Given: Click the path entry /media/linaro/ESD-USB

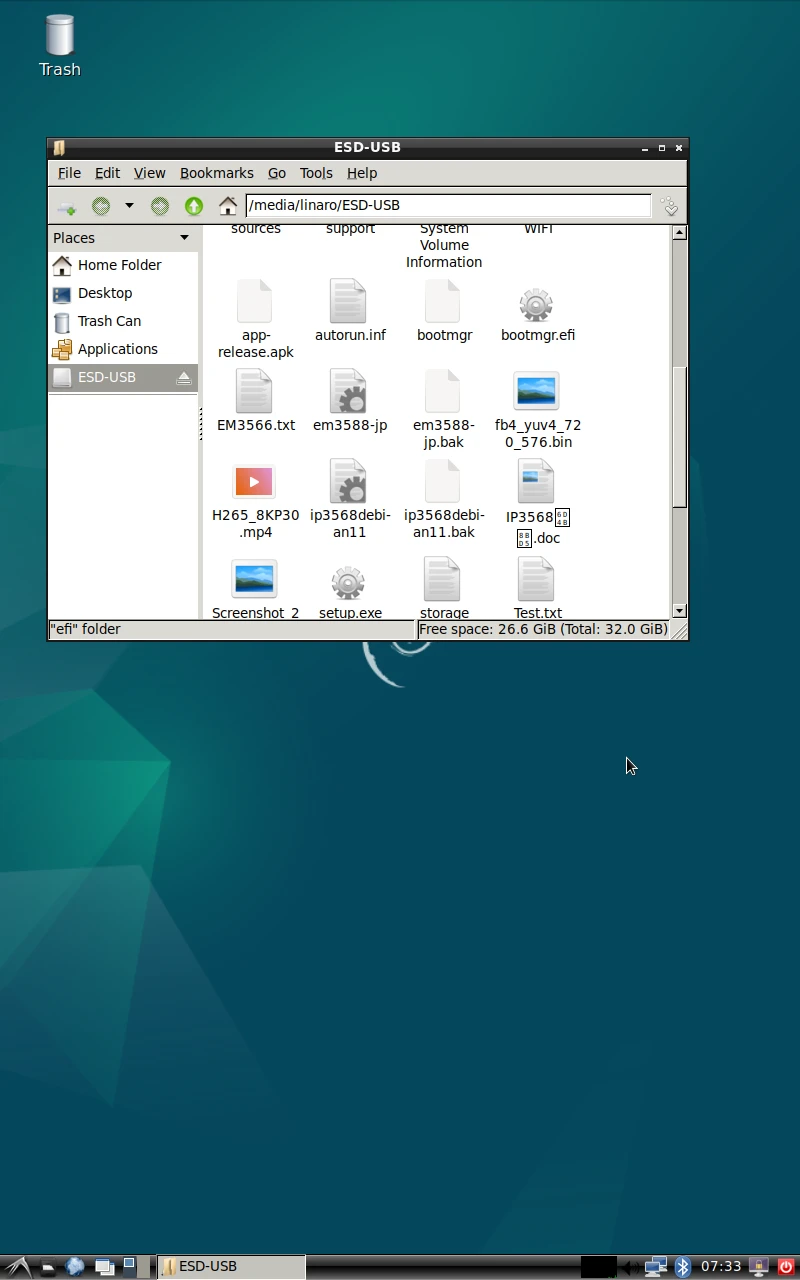Looking at the screenshot, I should pyautogui.click(x=448, y=205).
